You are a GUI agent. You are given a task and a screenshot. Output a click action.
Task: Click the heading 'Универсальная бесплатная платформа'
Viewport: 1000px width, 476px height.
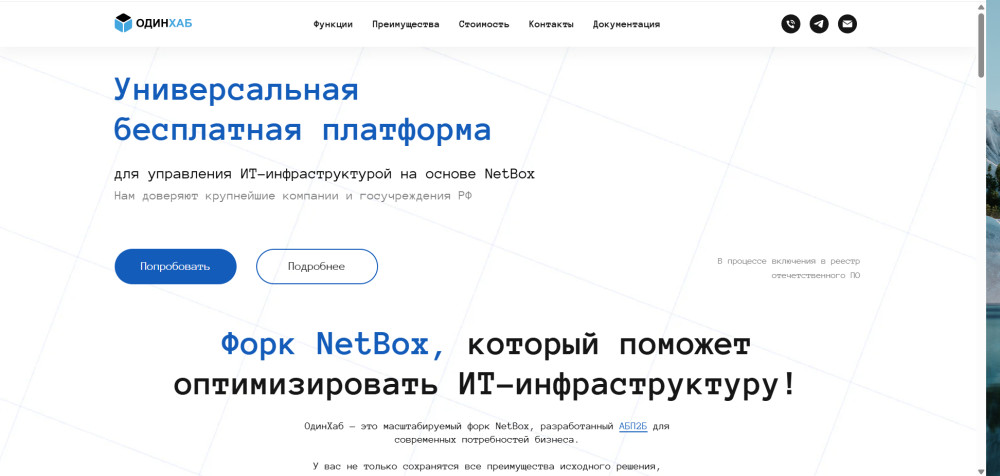(x=303, y=110)
